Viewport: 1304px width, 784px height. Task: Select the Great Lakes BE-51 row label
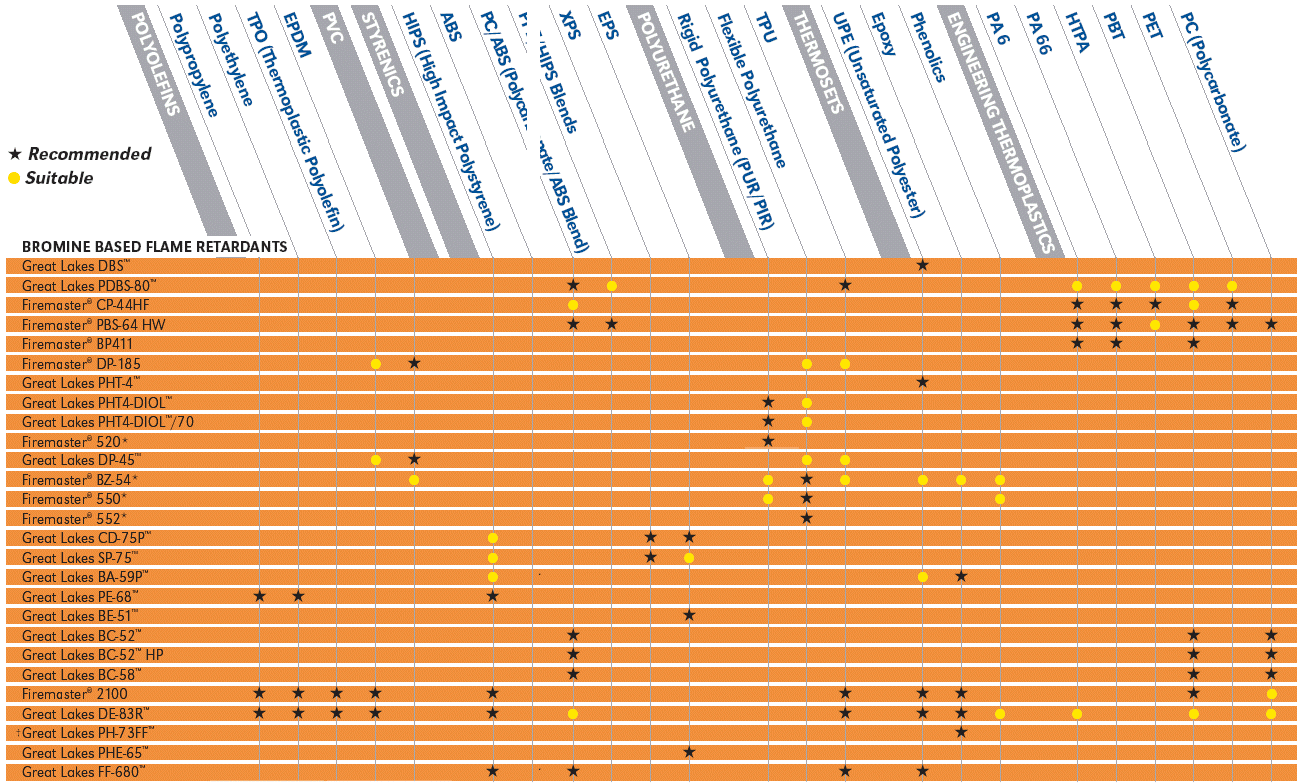(x=80, y=616)
